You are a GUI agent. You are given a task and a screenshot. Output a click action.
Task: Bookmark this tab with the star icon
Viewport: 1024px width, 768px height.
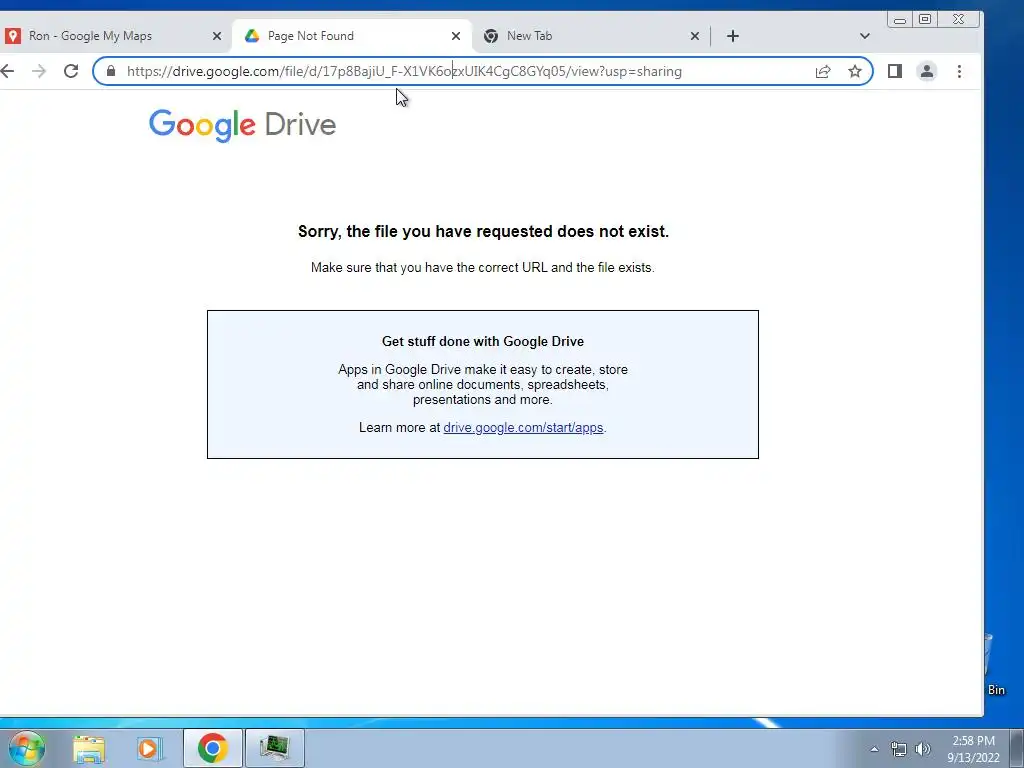click(x=855, y=71)
